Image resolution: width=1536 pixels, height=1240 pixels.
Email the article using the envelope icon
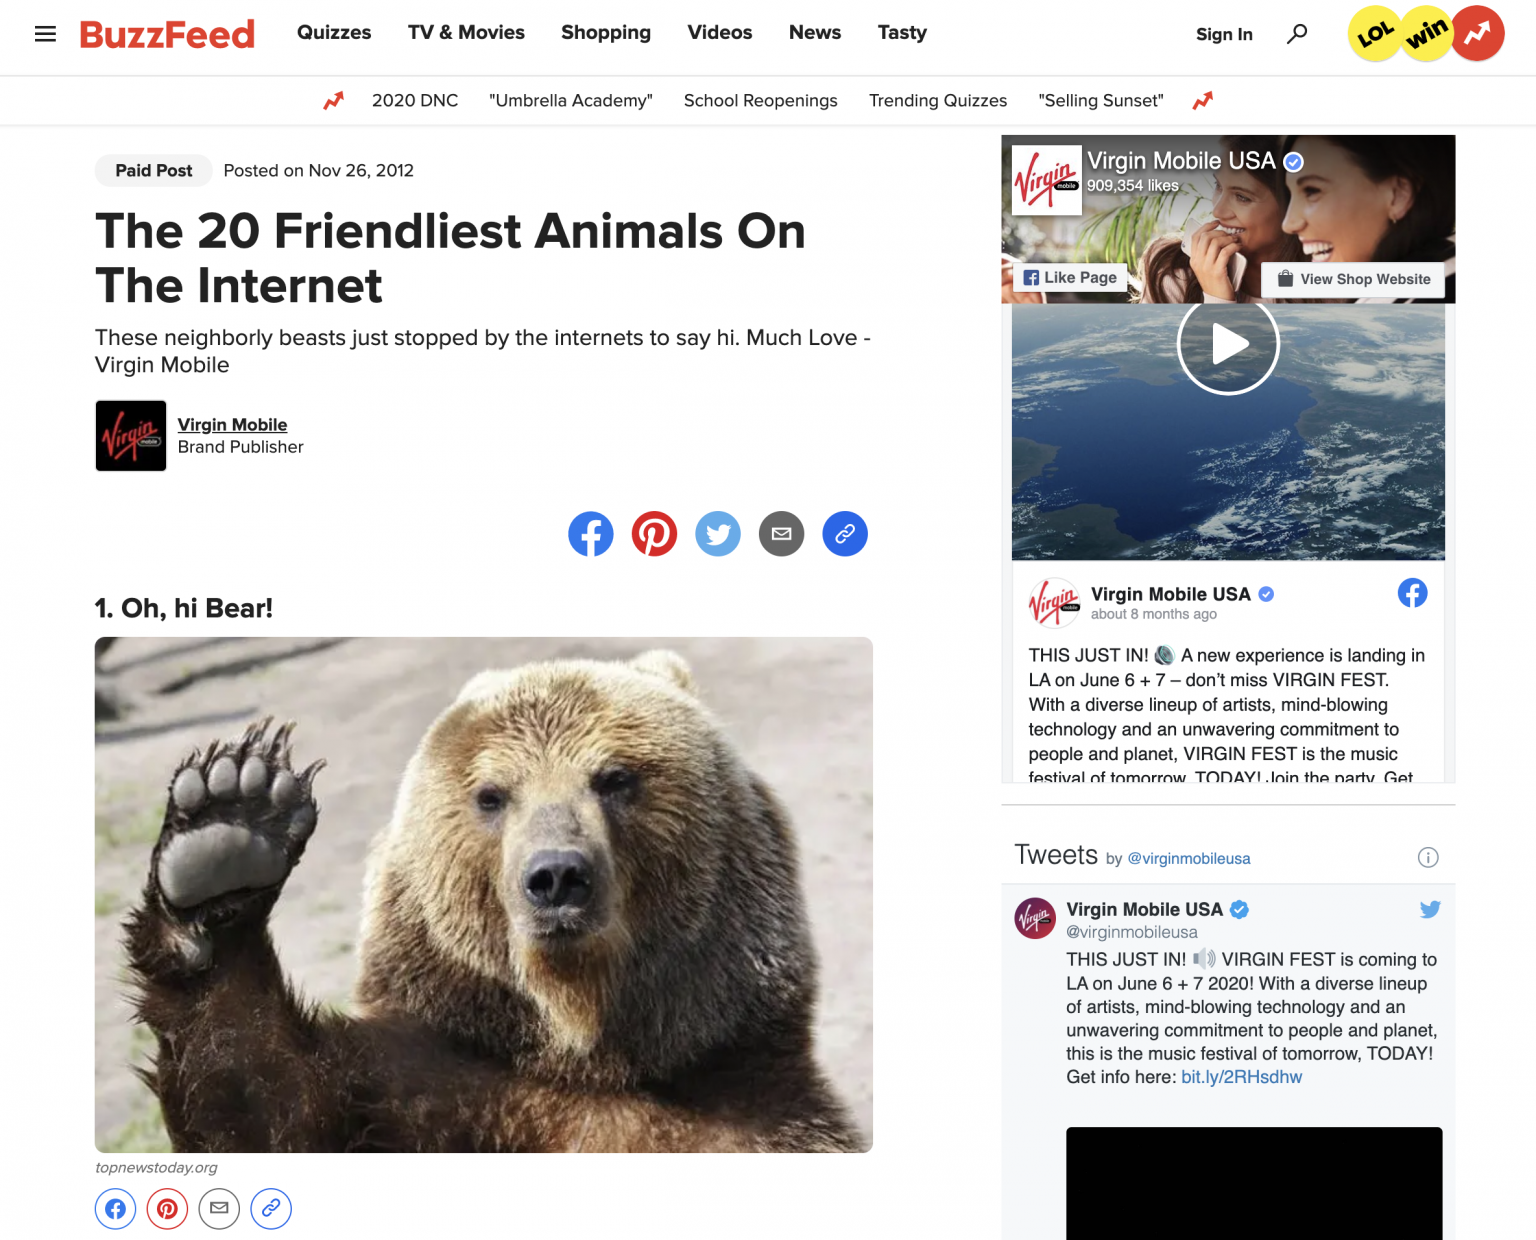(x=781, y=533)
